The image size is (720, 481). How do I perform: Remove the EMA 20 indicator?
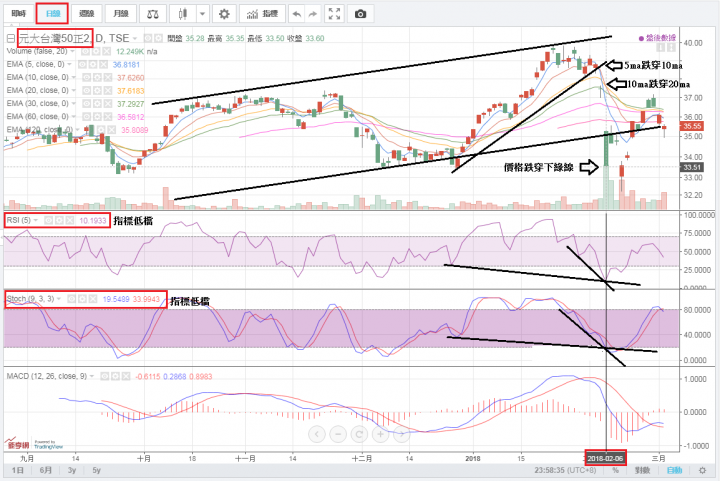107,90
